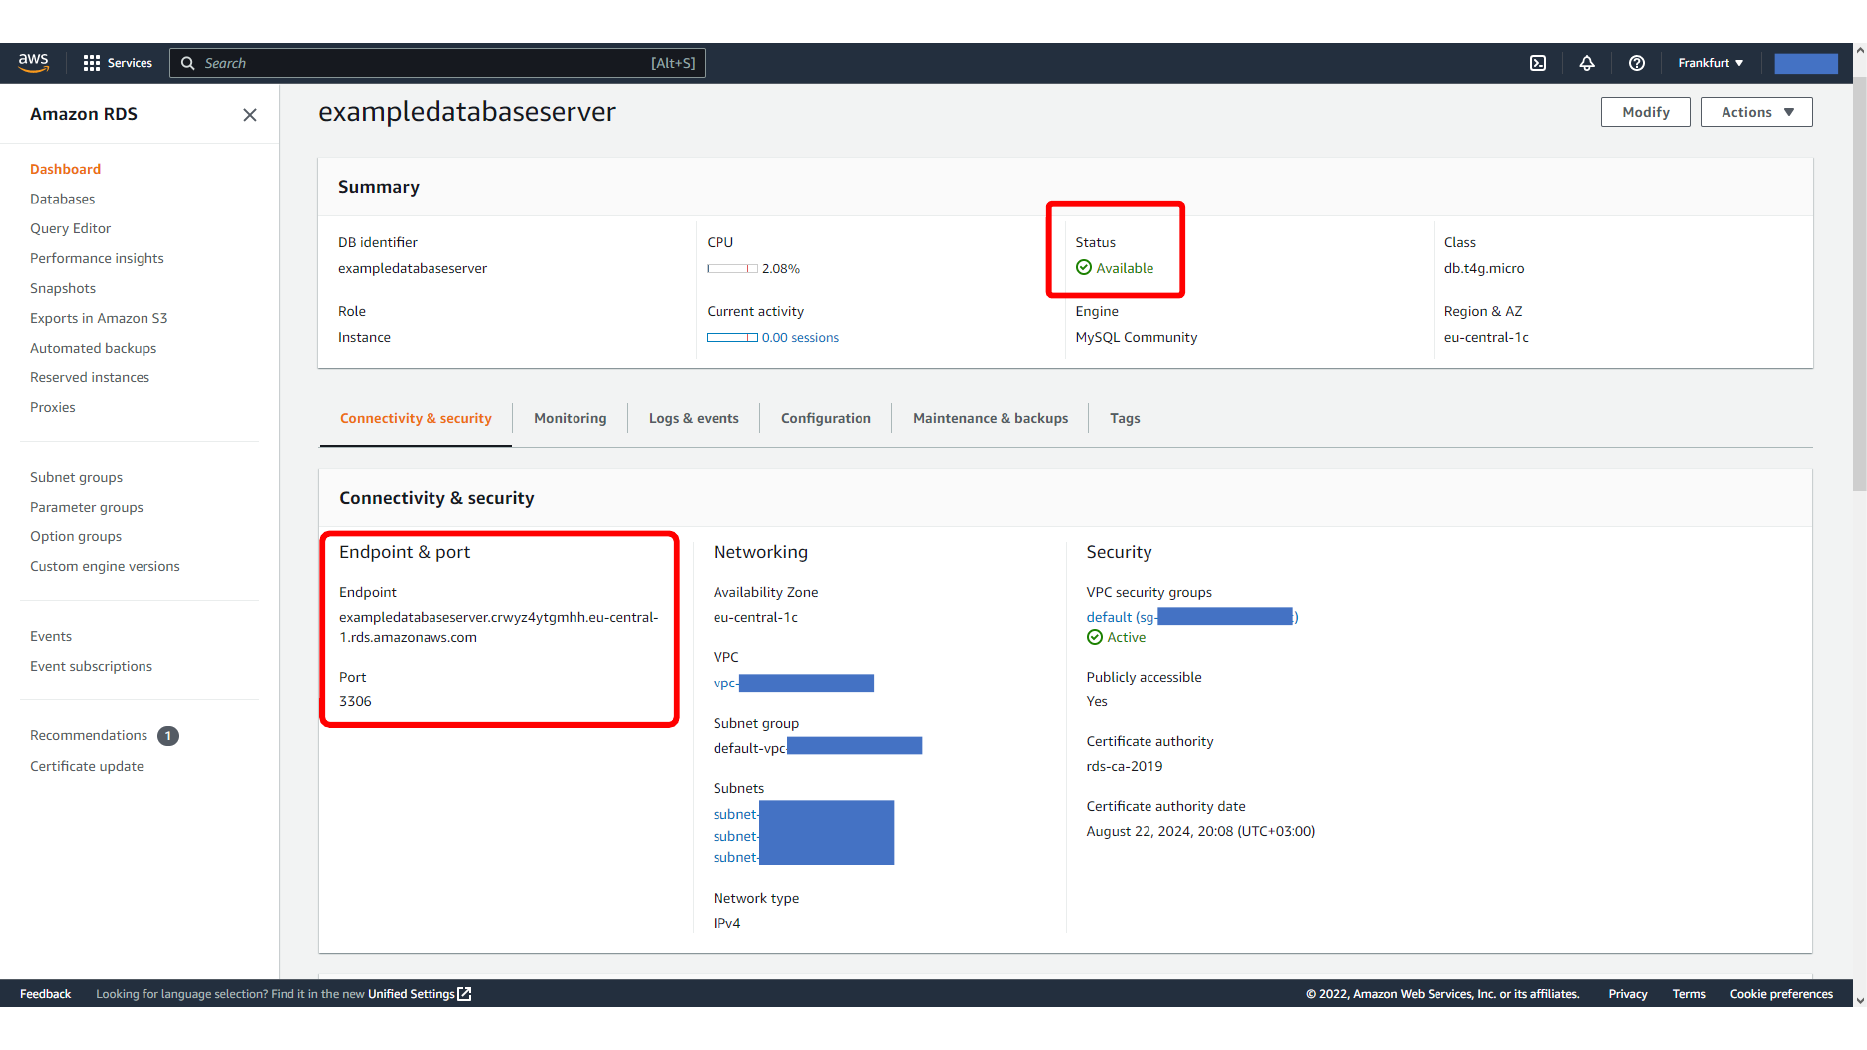Click the MySQL Community engine value
Screen dimensions: 1867x1050
1136,337
